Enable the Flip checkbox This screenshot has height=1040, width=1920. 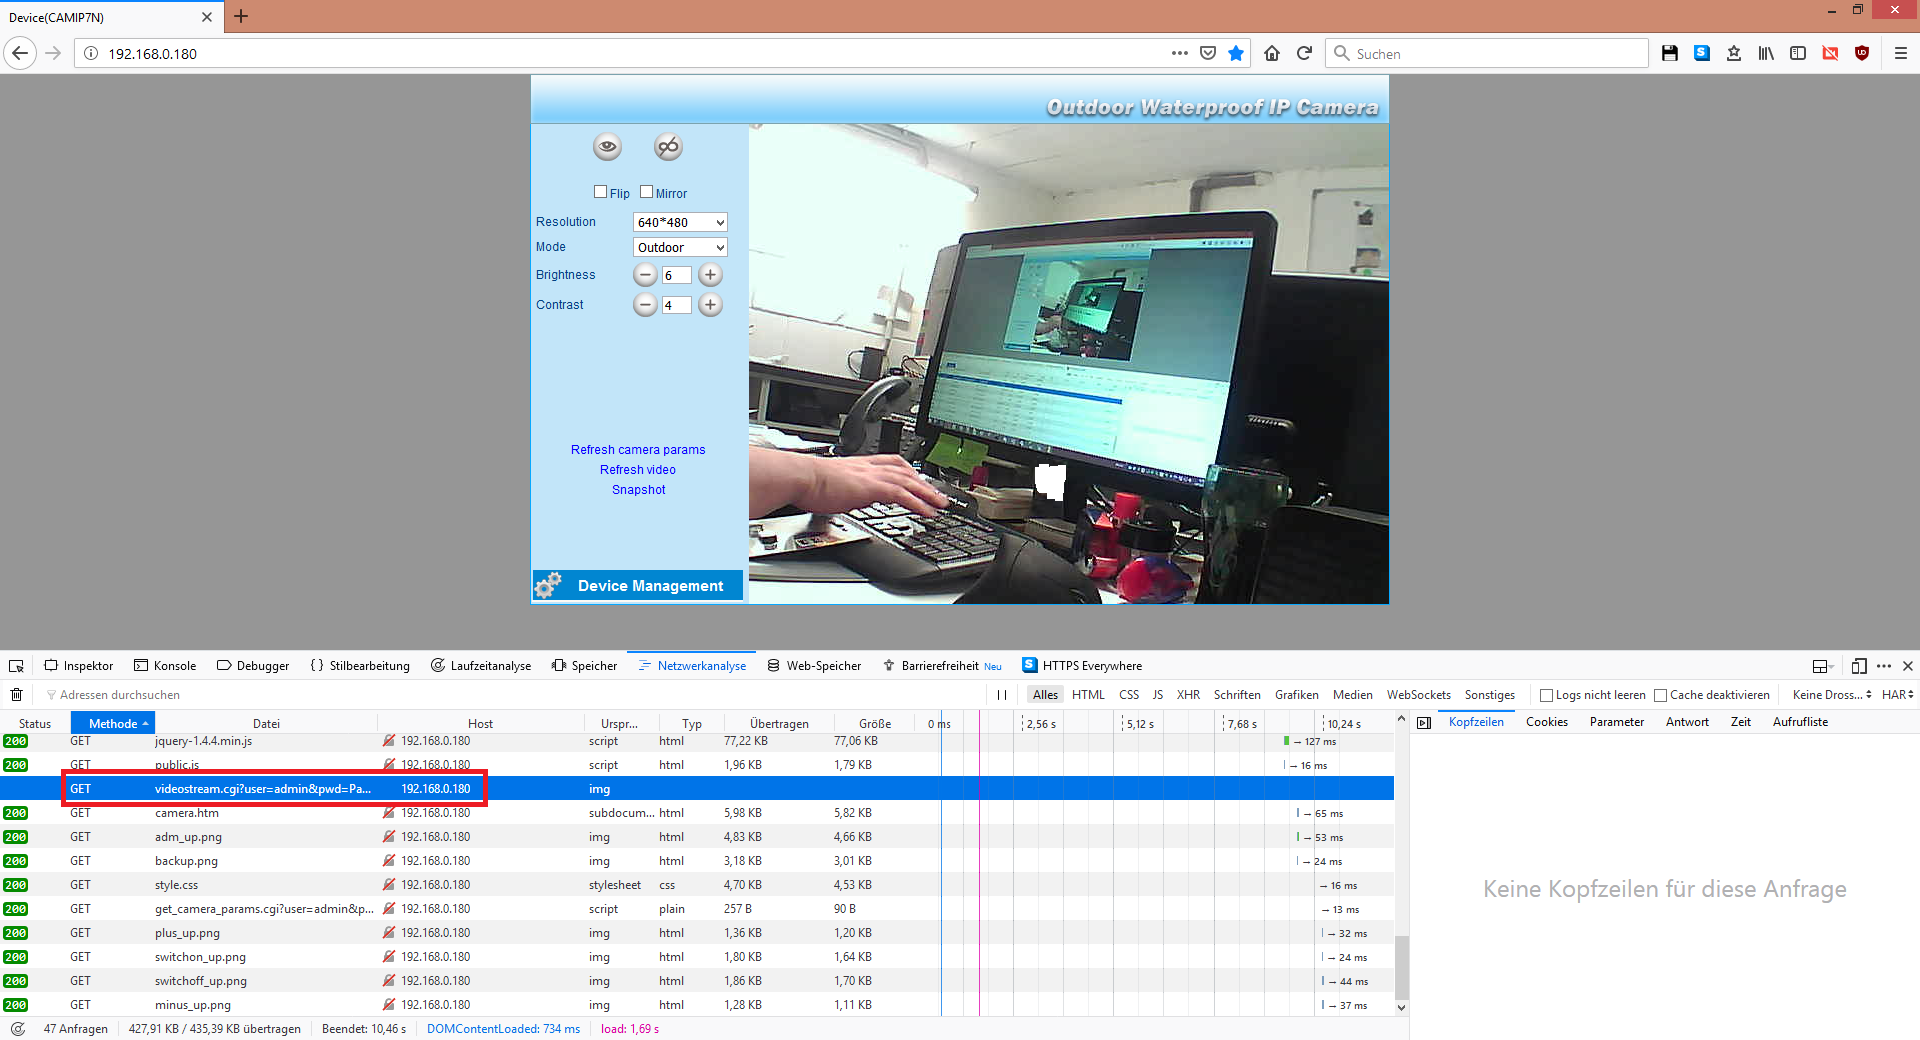click(601, 192)
